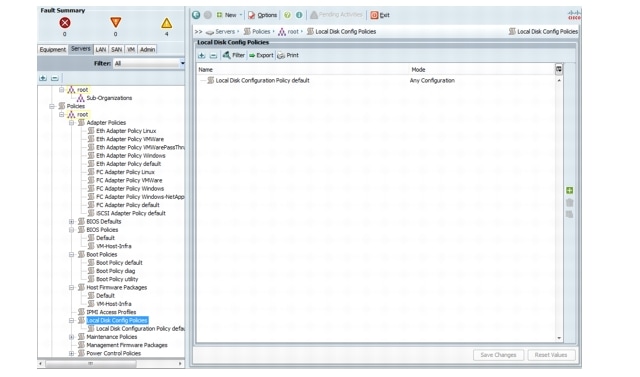The width and height of the screenshot is (640, 377).
Task: Click minus icon in Local Disk Config toolbar
Action: pyautogui.click(x=213, y=55)
